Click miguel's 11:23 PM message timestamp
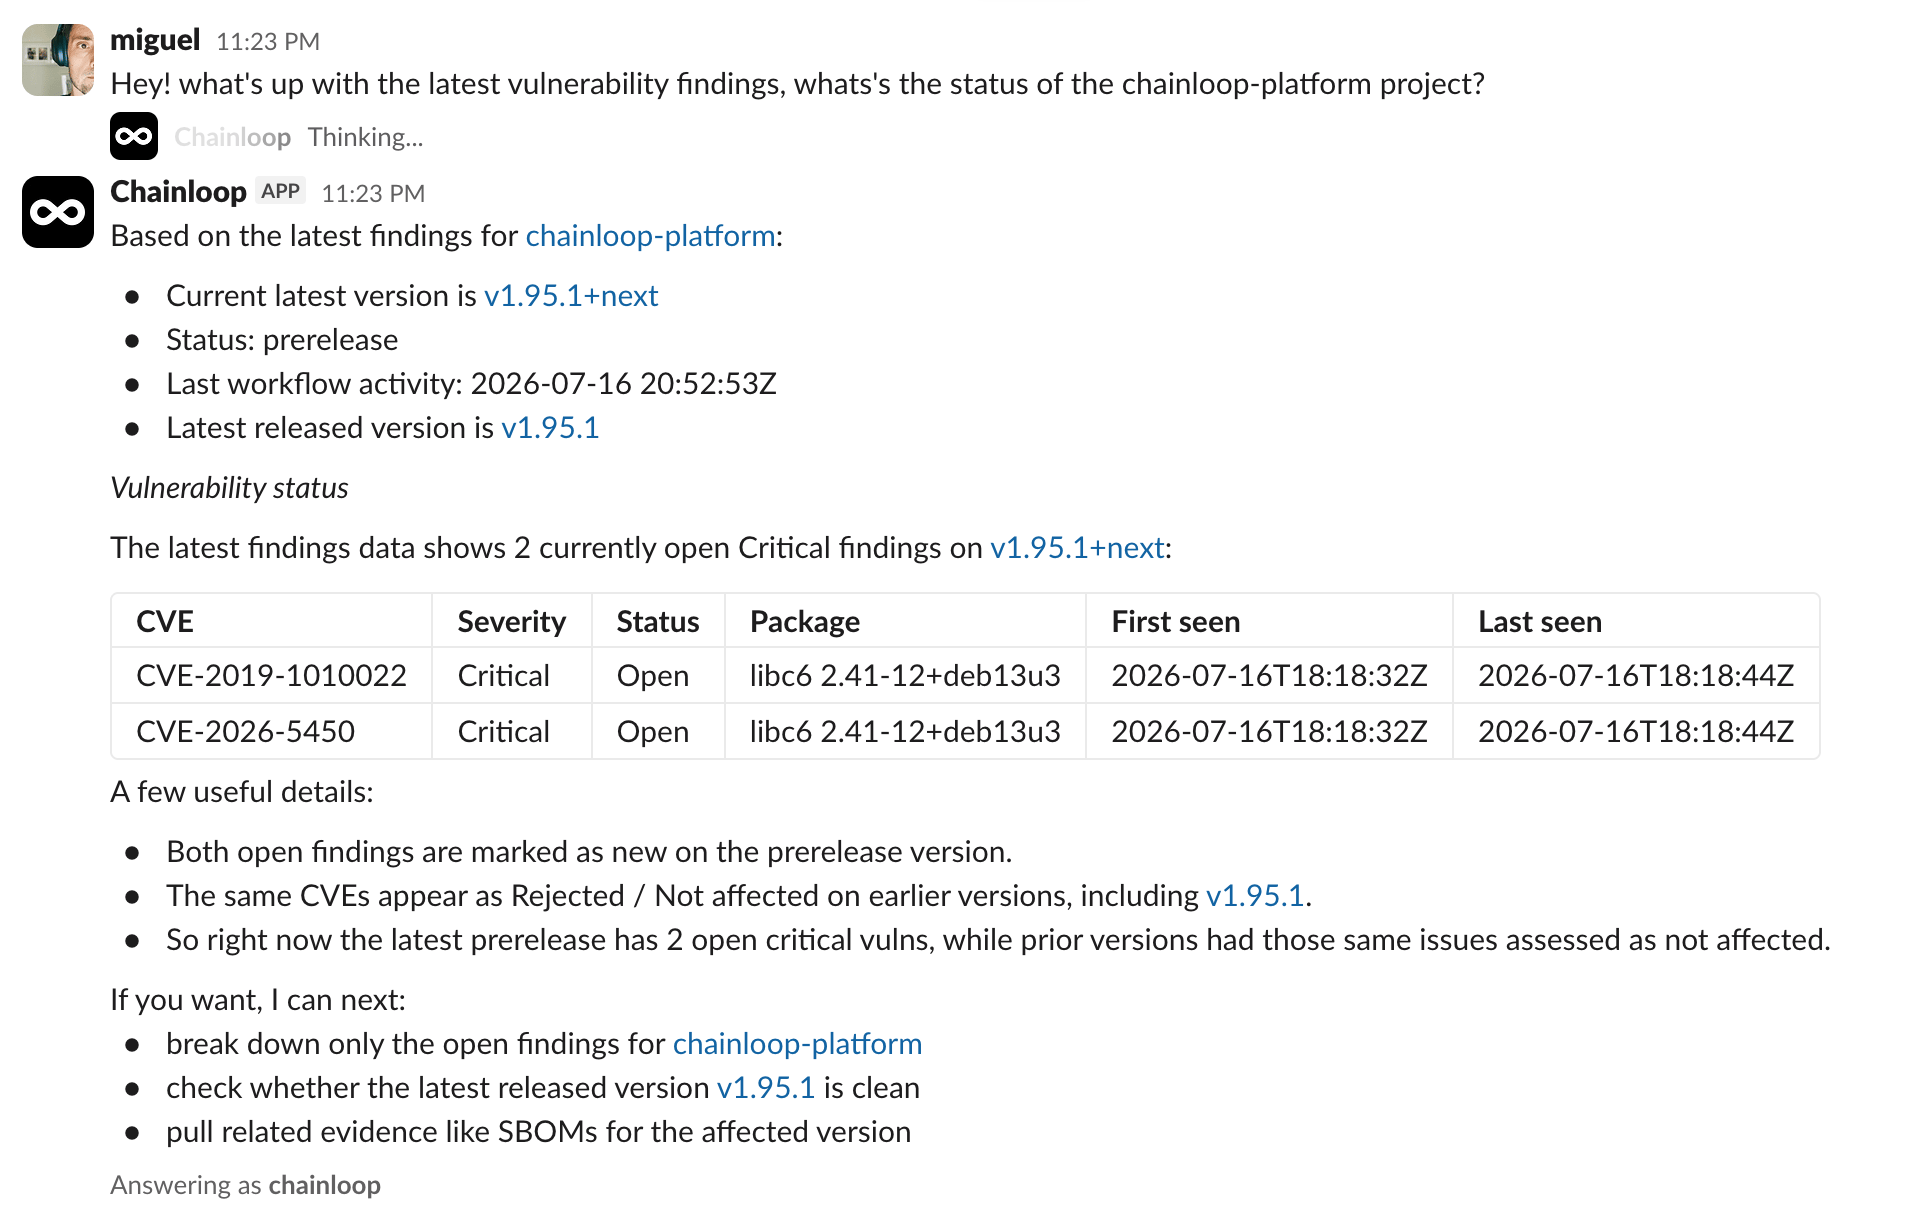The image size is (1928, 1214). pyautogui.click(x=268, y=42)
